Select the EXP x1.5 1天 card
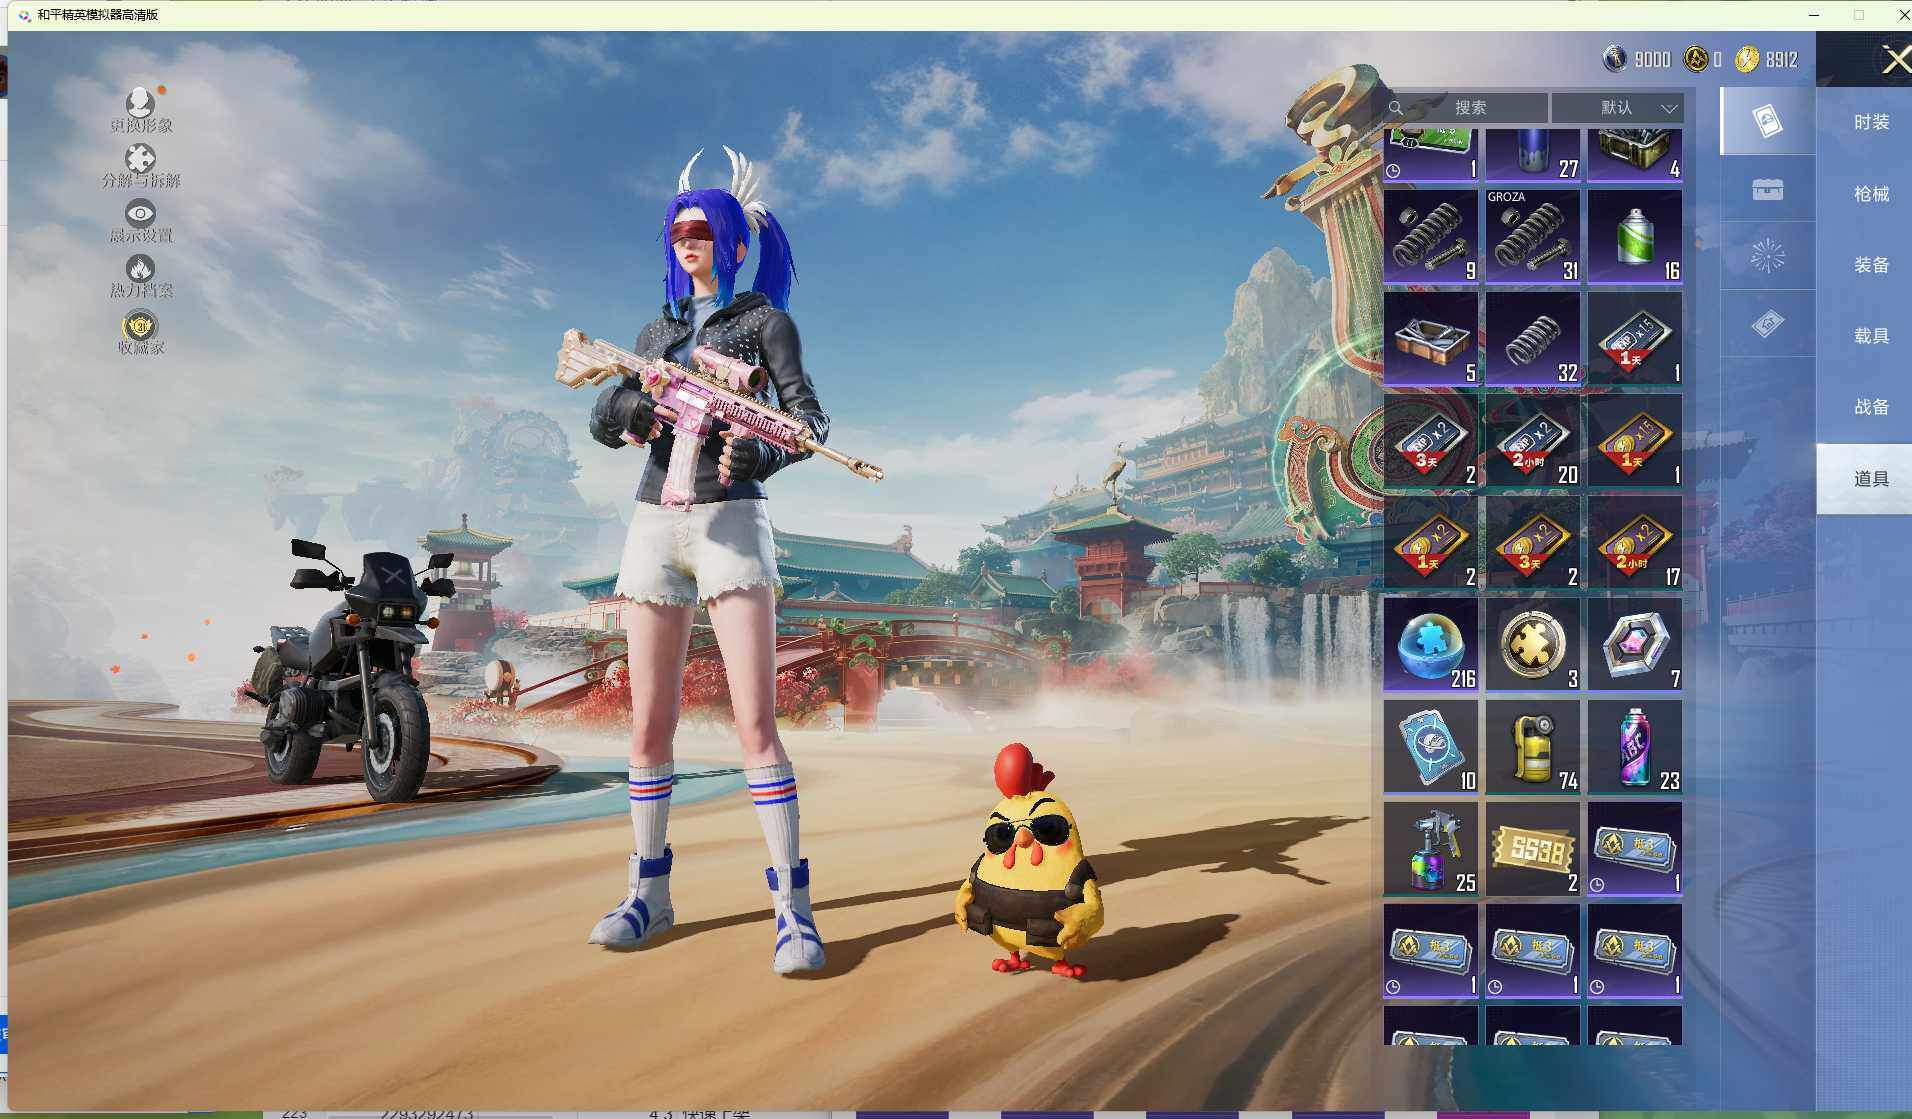Screen dimensions: 1912x1119 click(1635, 339)
